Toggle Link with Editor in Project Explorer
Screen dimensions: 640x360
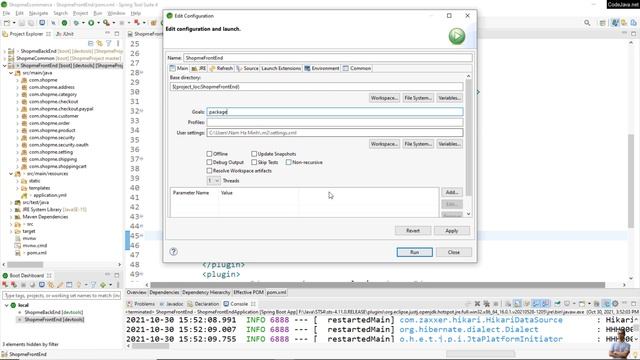(99, 43)
